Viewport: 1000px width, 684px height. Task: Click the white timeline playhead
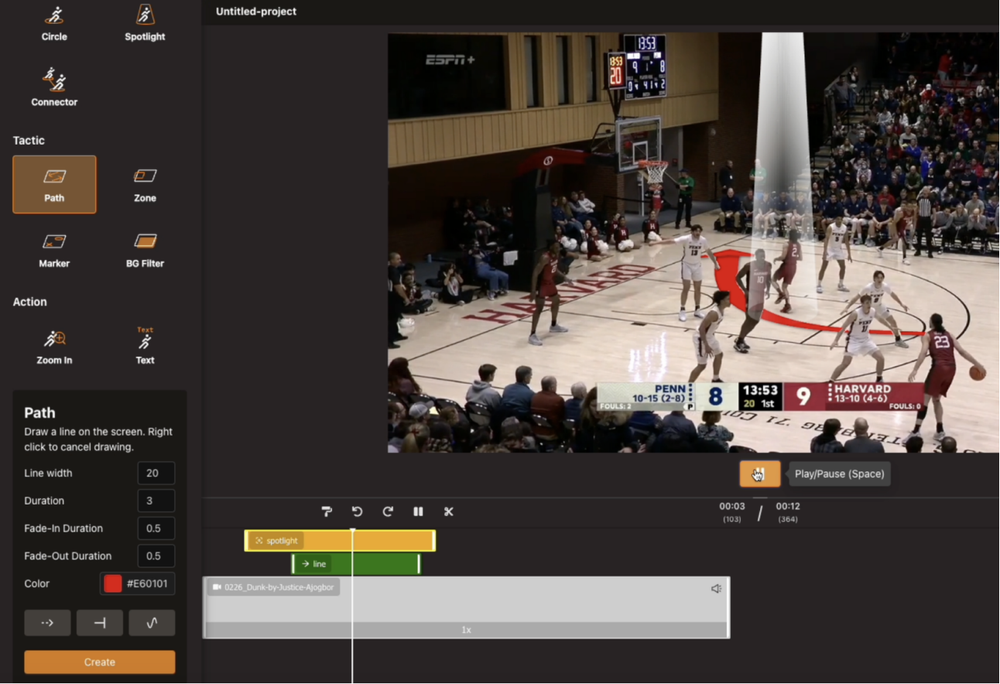(x=352, y=606)
